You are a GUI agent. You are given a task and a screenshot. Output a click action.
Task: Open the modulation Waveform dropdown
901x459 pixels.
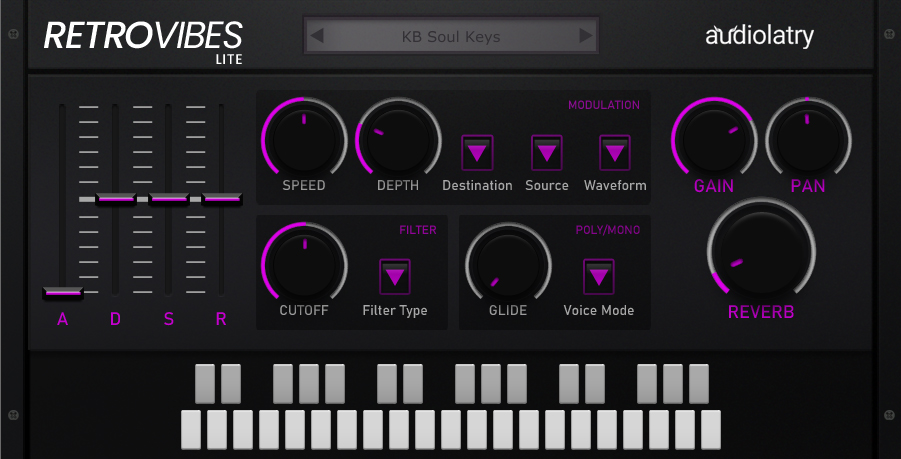[x=615, y=153]
